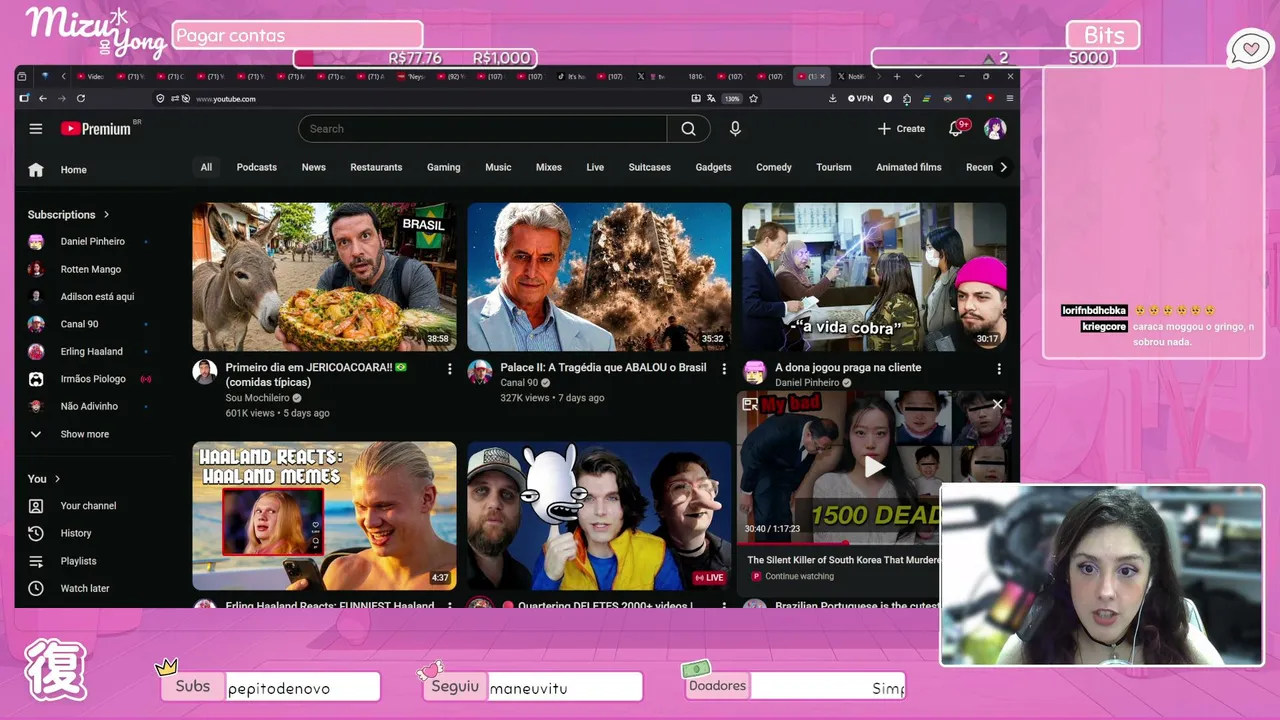Start voice search with the microphone
This screenshot has width=1280, height=720.
(735, 129)
